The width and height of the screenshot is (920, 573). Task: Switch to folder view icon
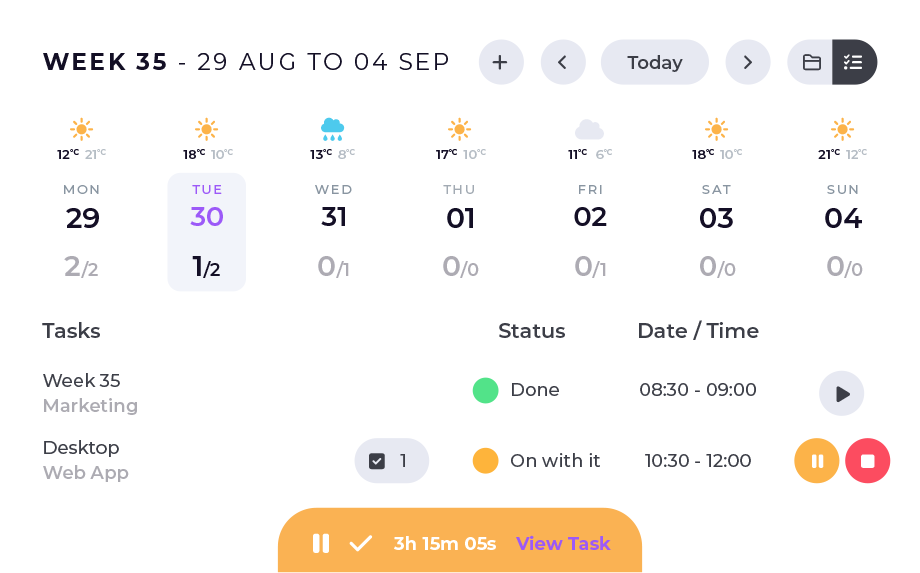click(811, 62)
